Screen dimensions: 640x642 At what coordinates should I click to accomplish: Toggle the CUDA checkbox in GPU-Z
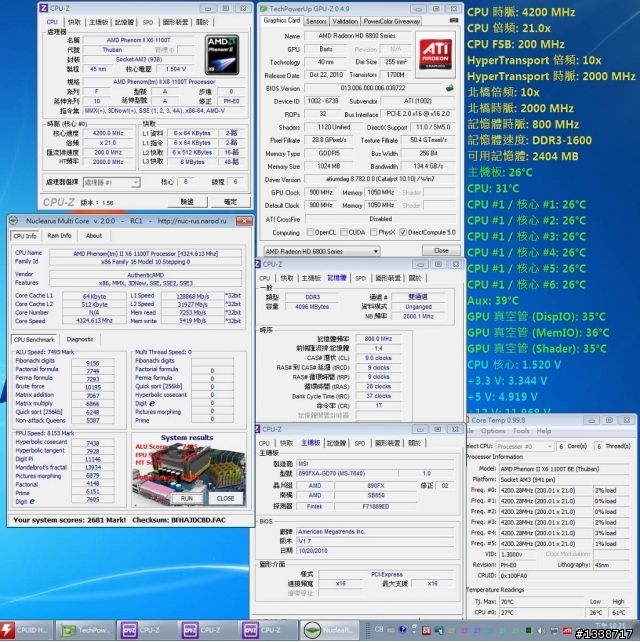coord(344,232)
